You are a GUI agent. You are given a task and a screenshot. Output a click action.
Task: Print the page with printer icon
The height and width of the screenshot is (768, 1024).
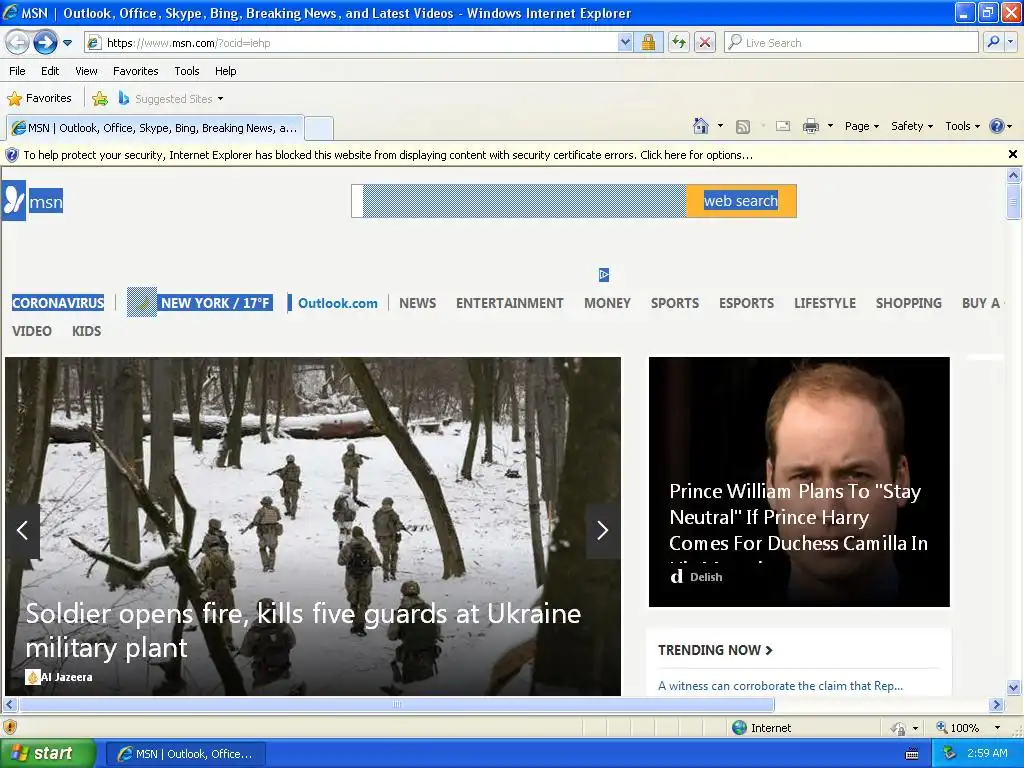pos(810,126)
